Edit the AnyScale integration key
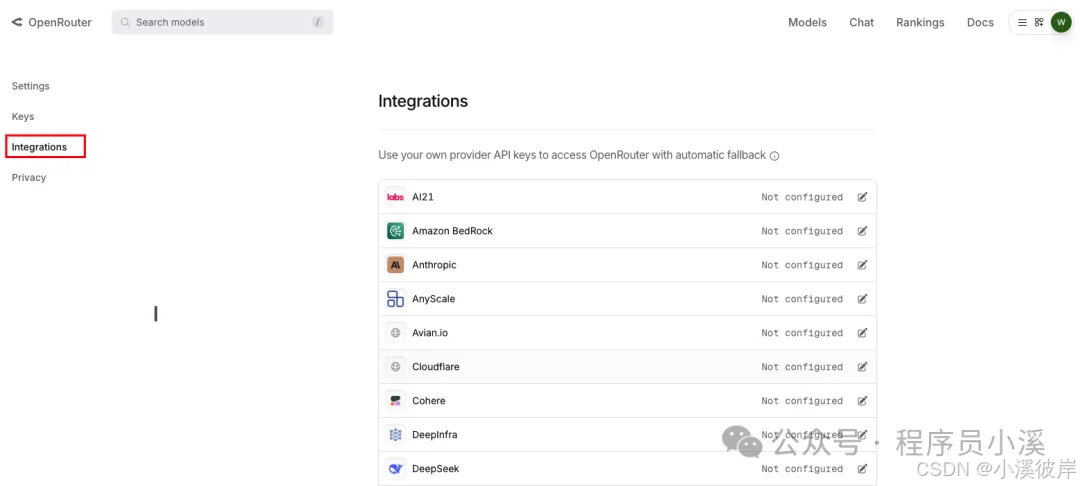The height and width of the screenshot is (486, 1080). click(862, 299)
